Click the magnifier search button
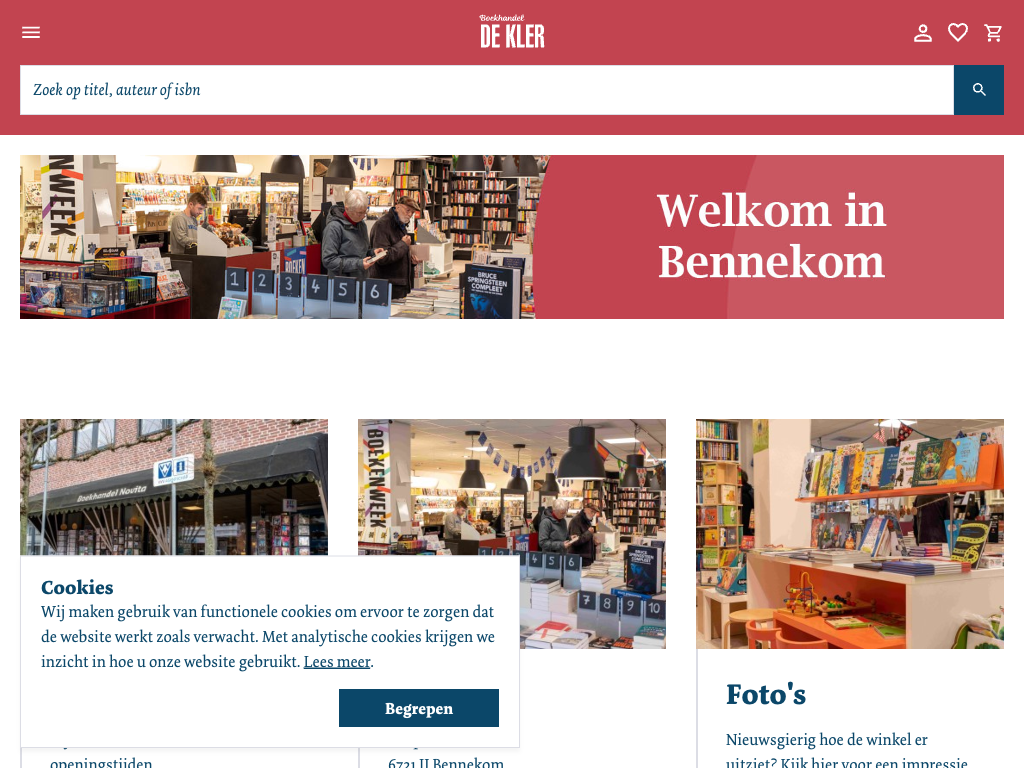Screen dimensions: 1024x768 point(979,90)
